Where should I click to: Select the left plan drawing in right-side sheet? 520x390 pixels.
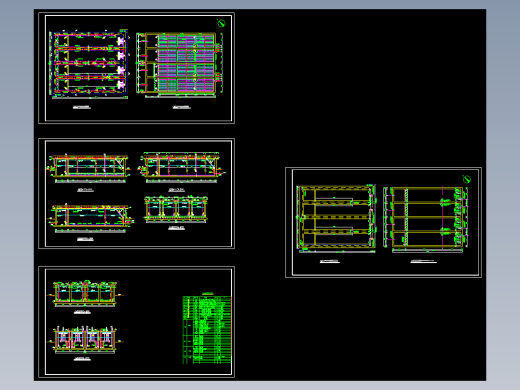tap(336, 218)
